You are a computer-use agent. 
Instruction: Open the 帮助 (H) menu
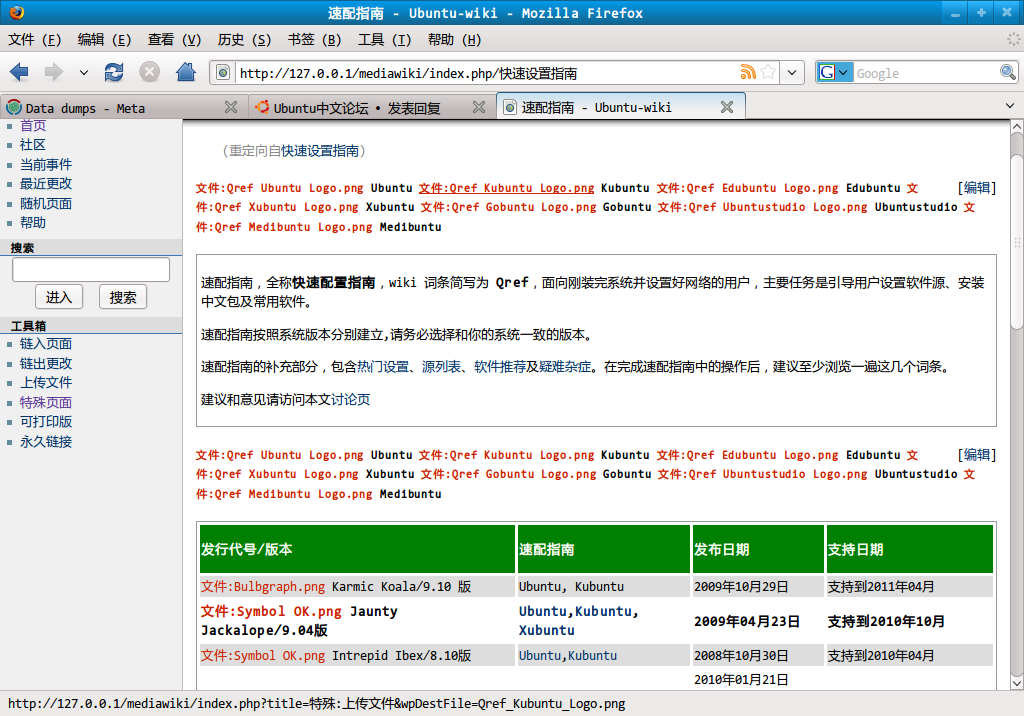click(455, 40)
